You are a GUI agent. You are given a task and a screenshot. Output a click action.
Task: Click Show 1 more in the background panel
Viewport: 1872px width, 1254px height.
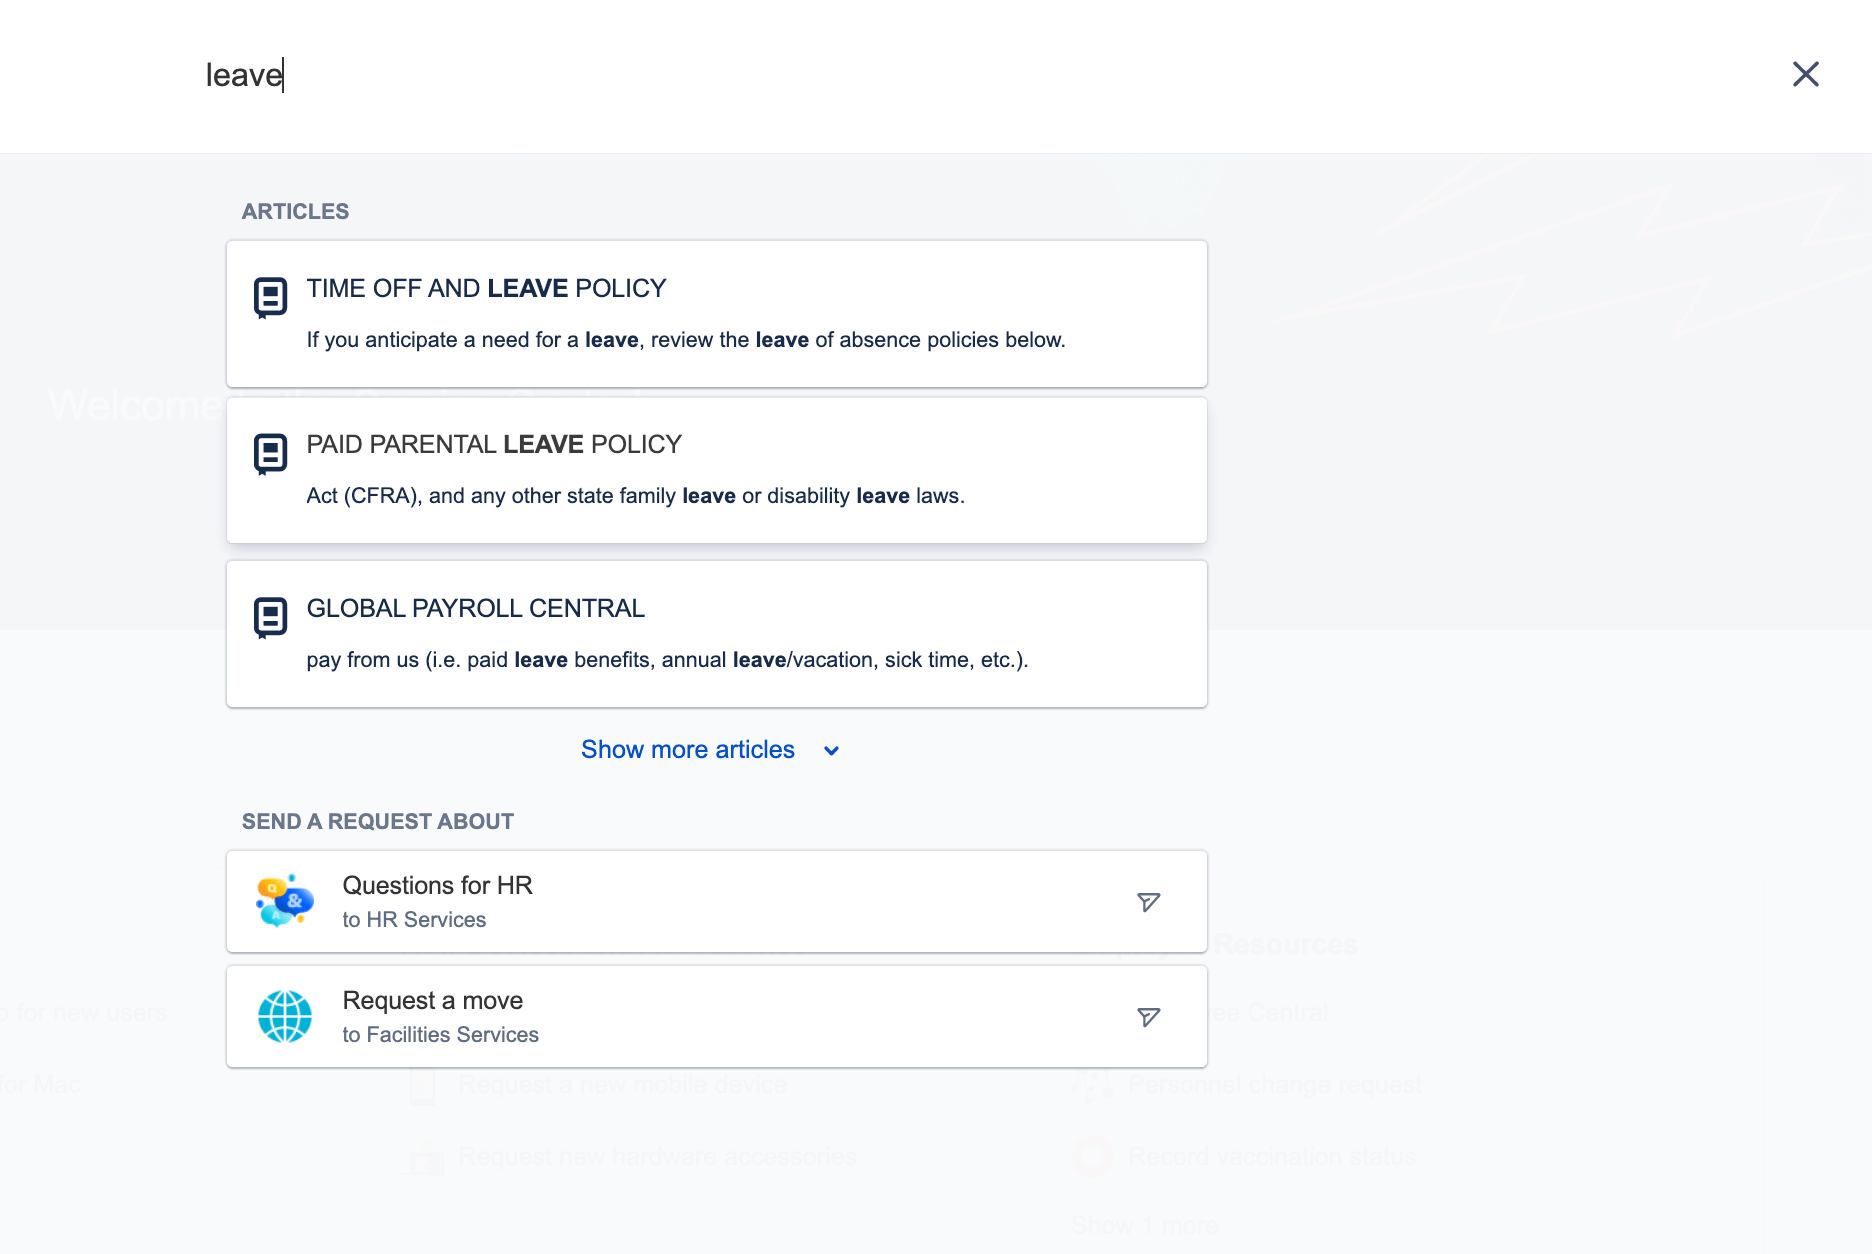(1143, 1224)
